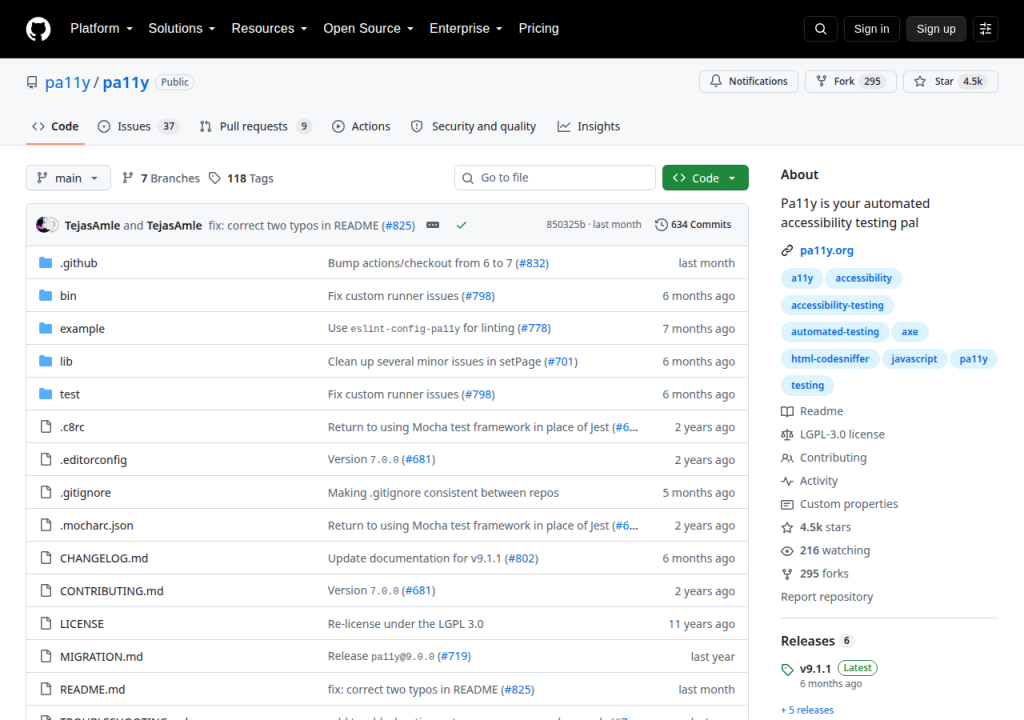The height and width of the screenshot is (720, 1024).
Task: Click the example folder icon
Action: click(x=46, y=328)
